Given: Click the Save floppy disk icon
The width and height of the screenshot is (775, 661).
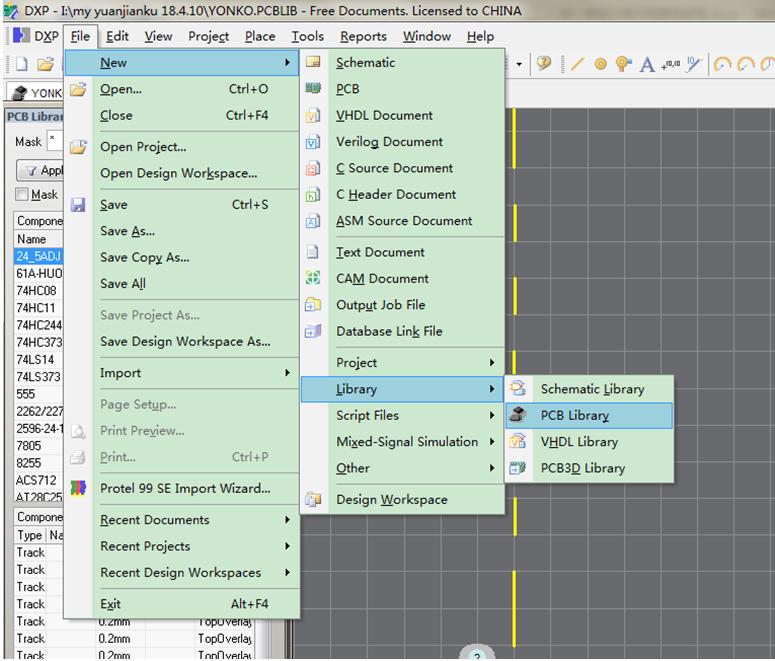Looking at the screenshot, I should (78, 204).
